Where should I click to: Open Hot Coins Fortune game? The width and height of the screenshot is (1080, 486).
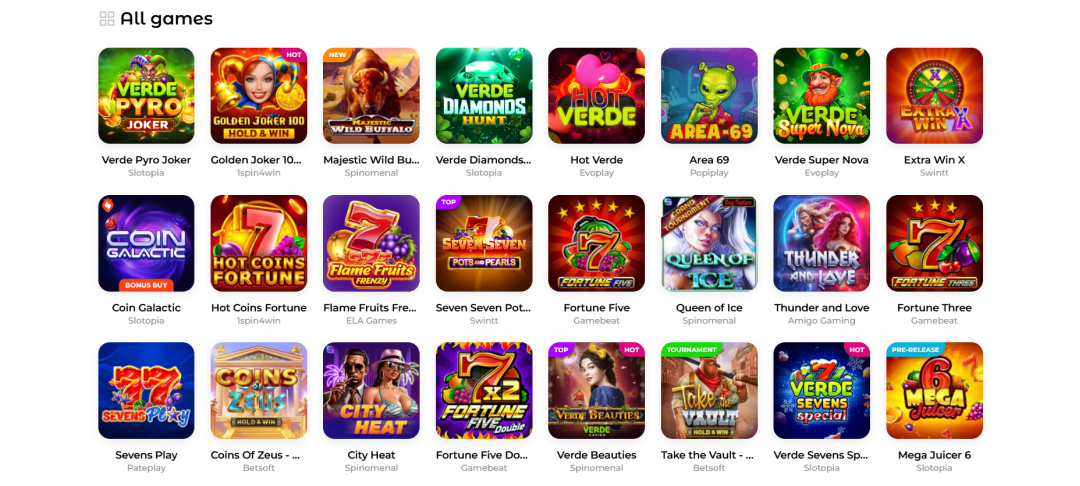(258, 243)
